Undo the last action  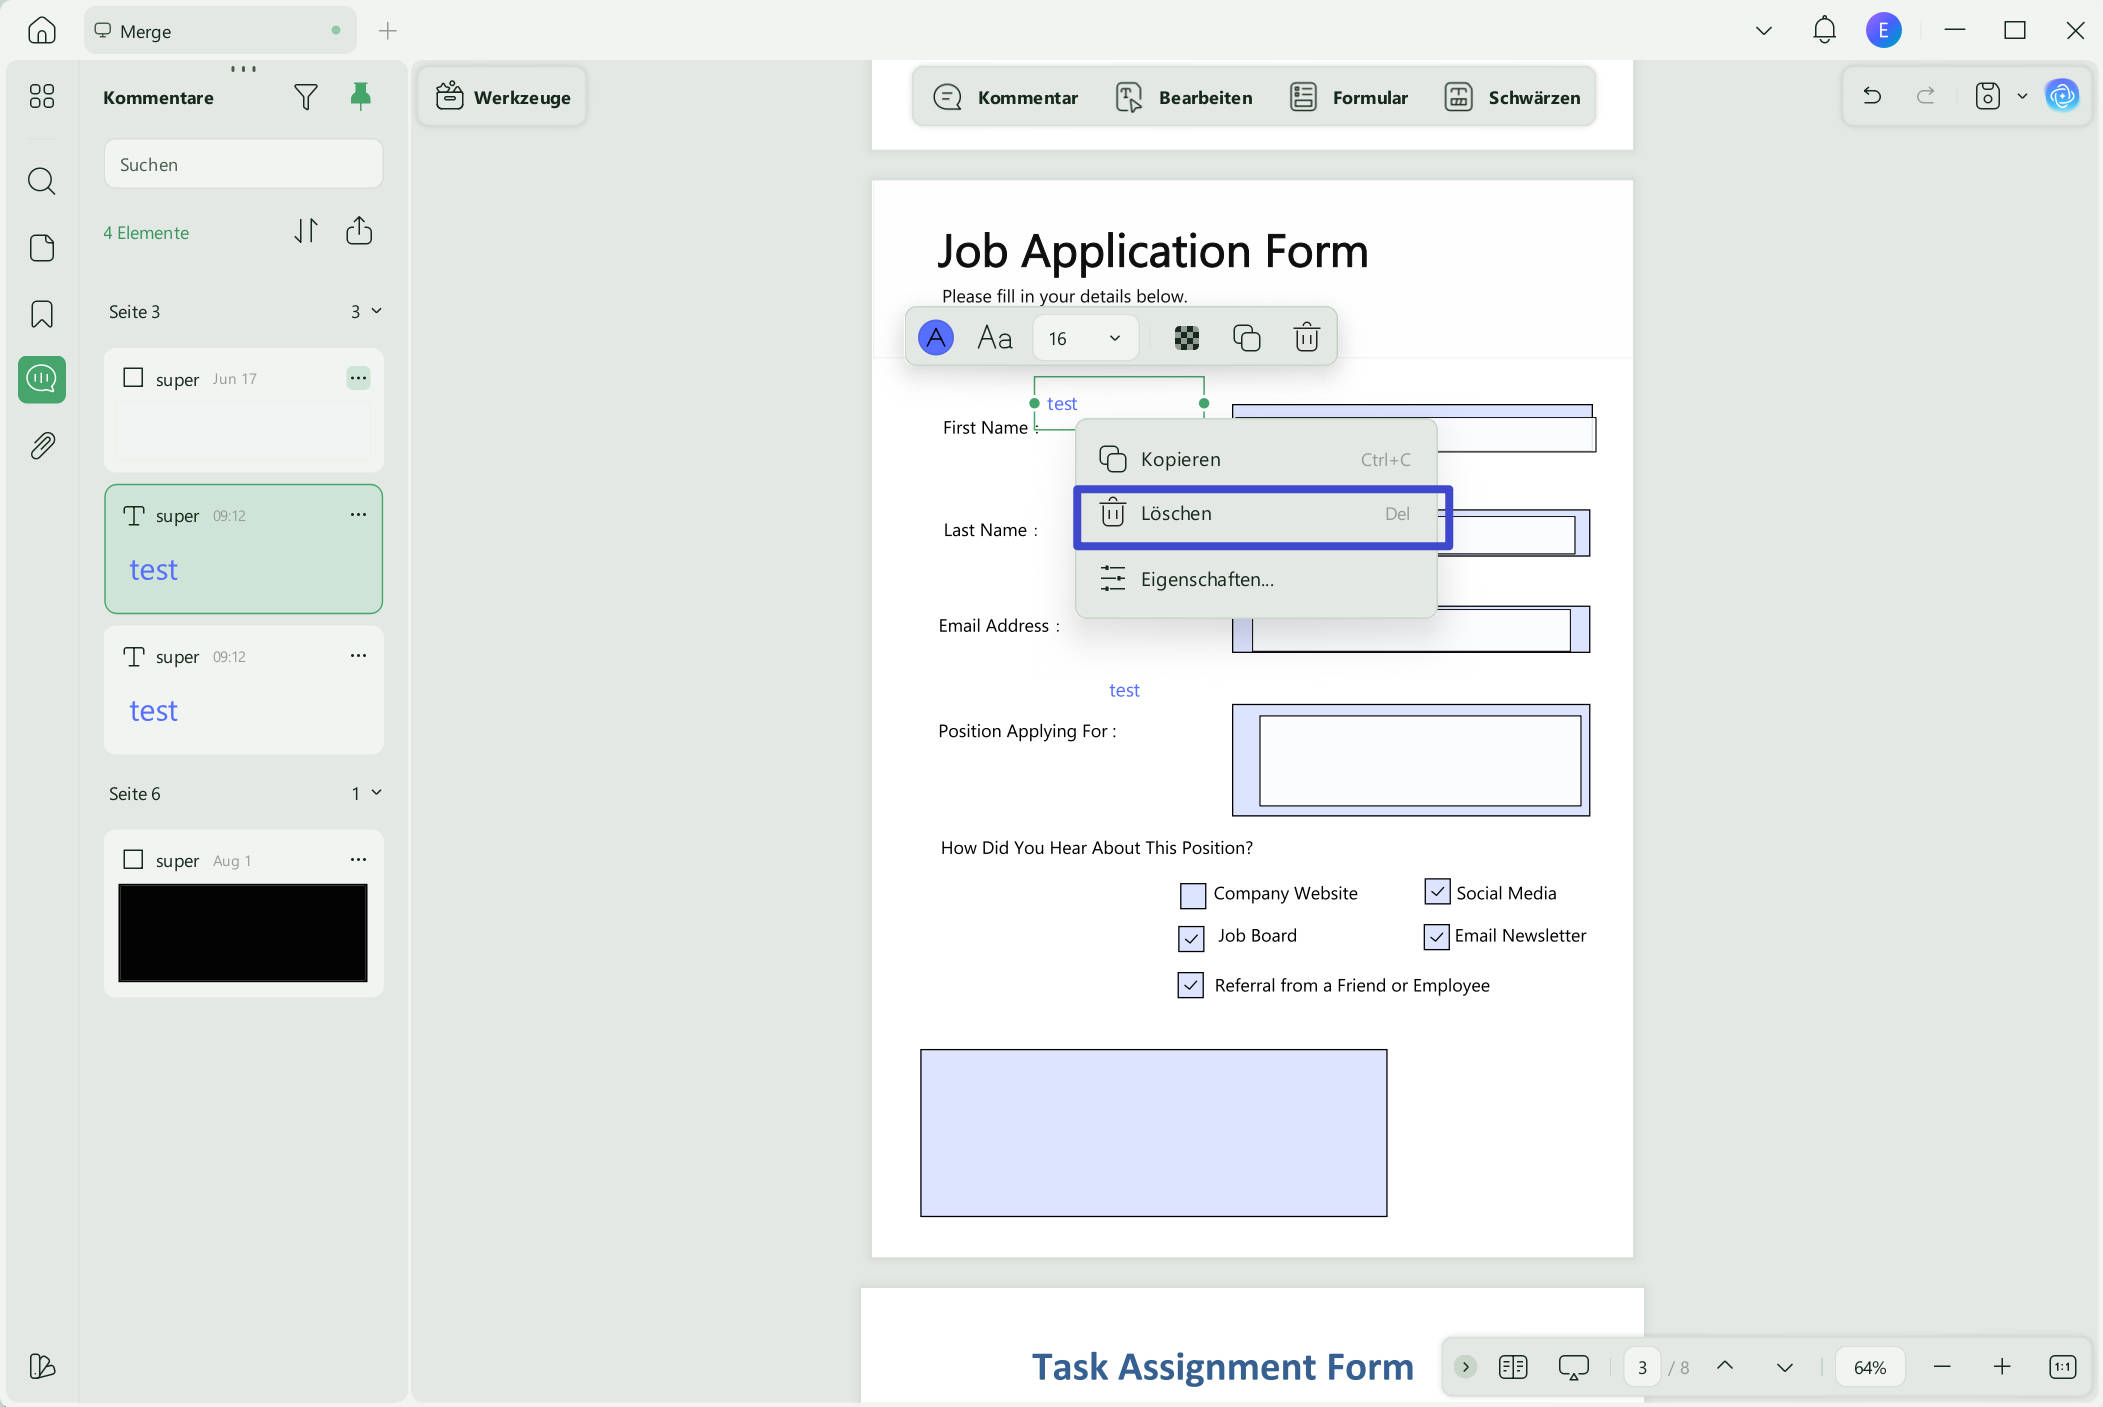(x=1872, y=96)
